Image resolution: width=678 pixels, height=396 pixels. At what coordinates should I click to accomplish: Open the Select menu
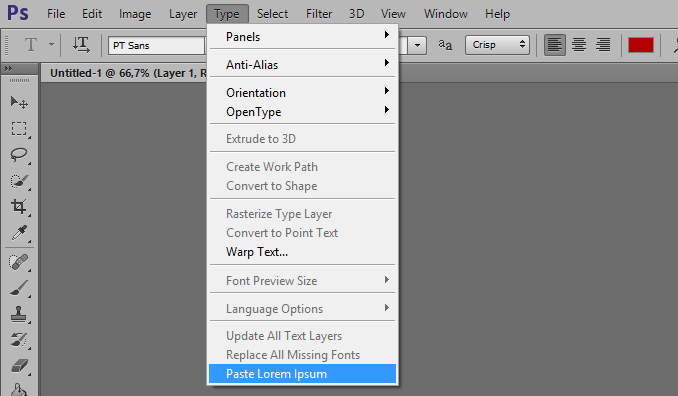point(272,14)
